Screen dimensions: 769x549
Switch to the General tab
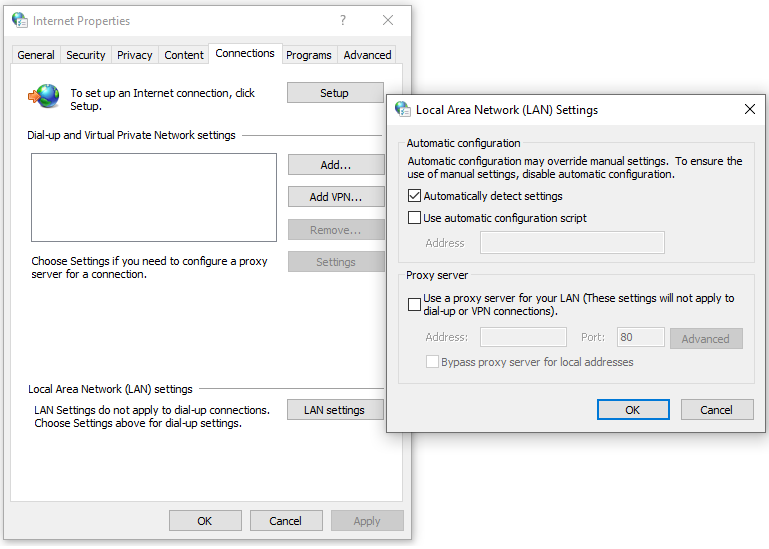pos(36,55)
